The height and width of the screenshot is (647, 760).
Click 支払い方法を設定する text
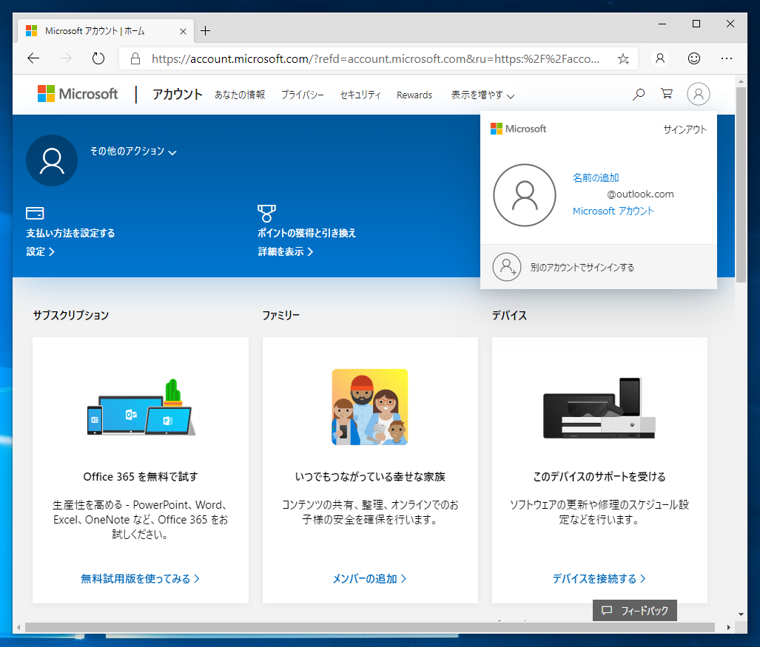pyautogui.click(x=70, y=233)
